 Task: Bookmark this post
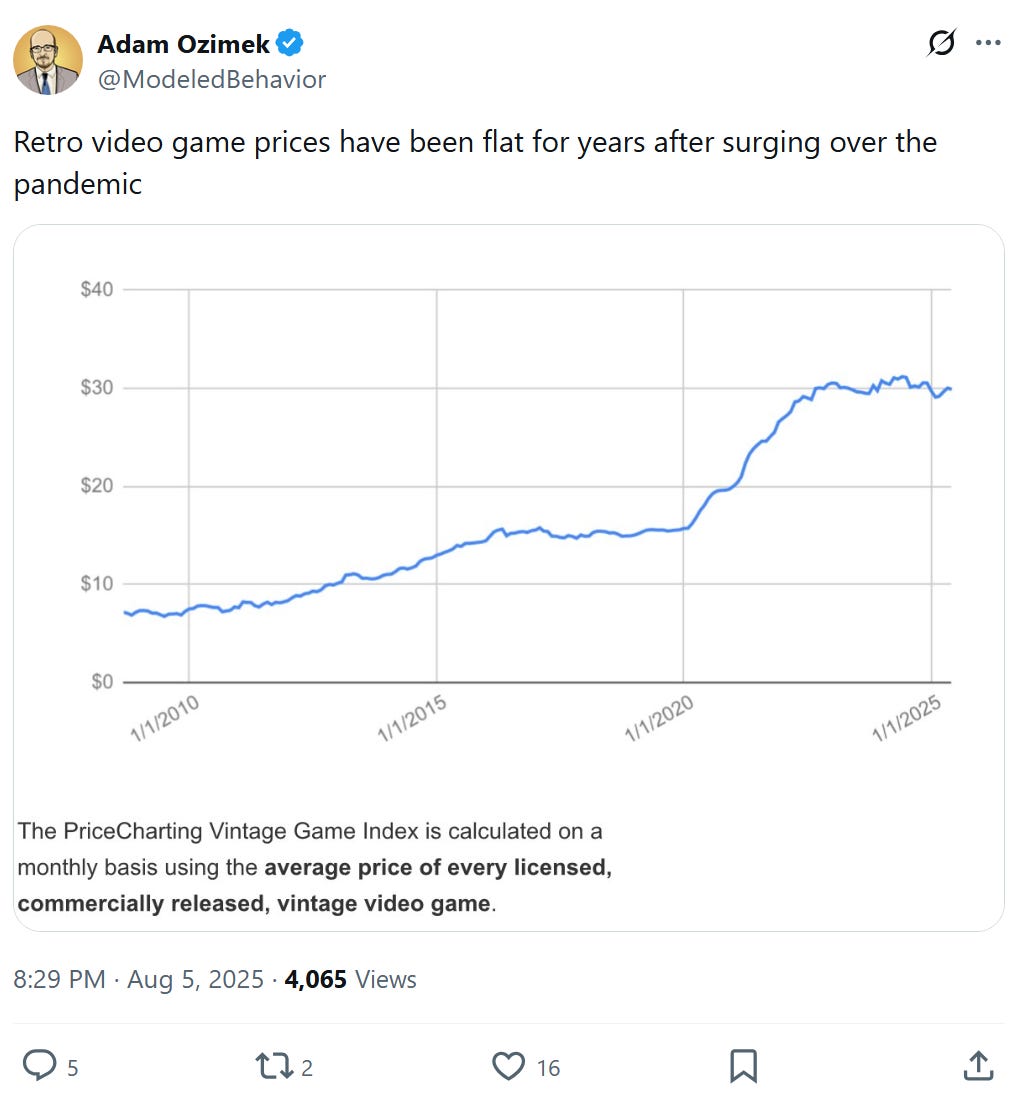[x=743, y=1066]
